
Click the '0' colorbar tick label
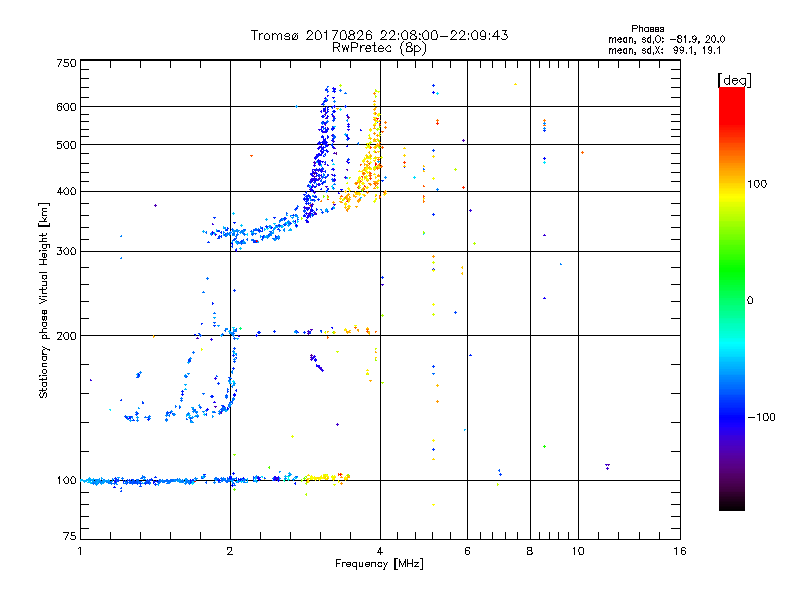point(750,301)
